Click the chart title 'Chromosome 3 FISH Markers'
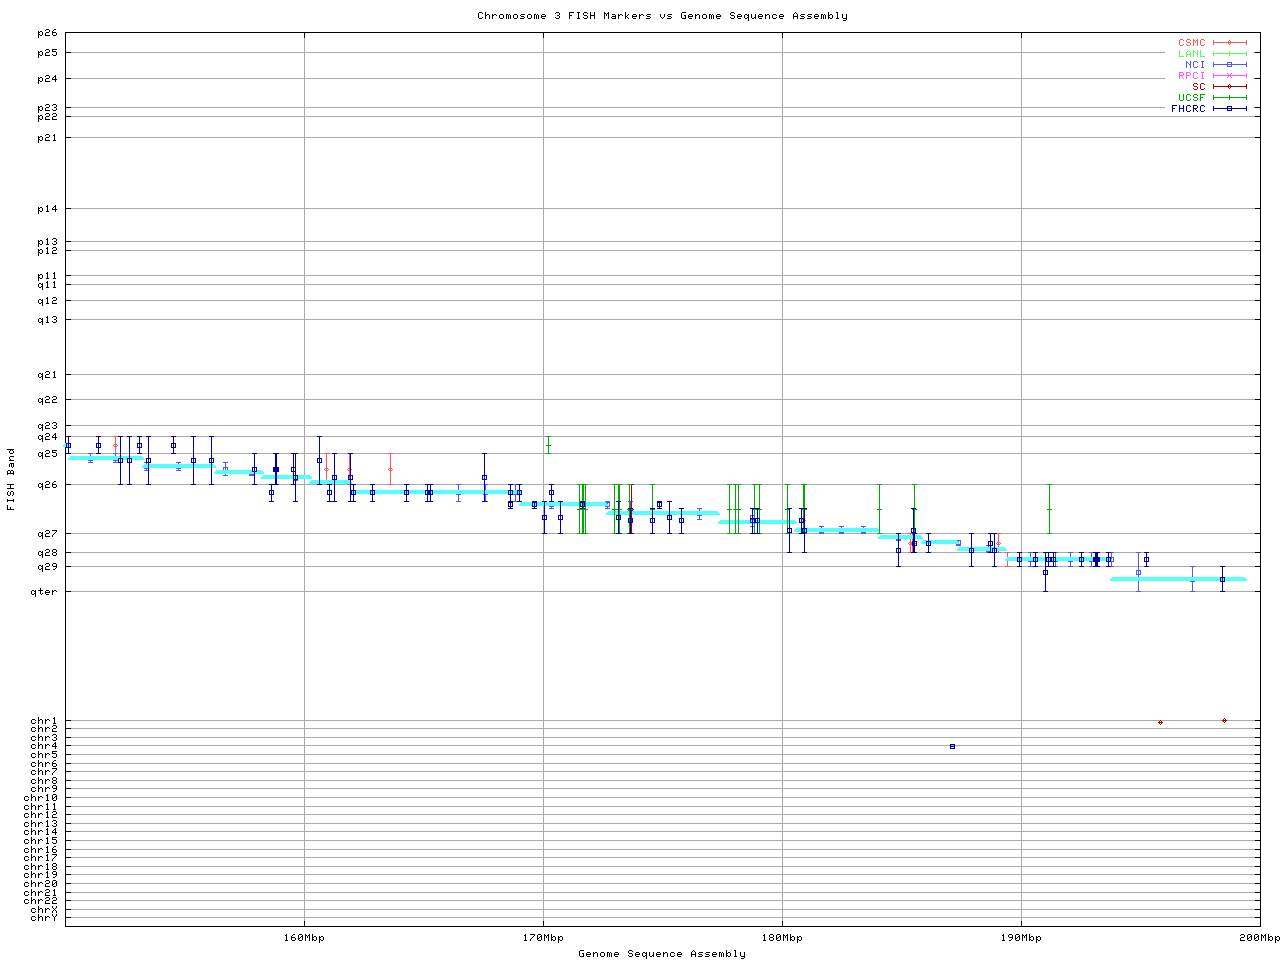 pyautogui.click(x=662, y=16)
